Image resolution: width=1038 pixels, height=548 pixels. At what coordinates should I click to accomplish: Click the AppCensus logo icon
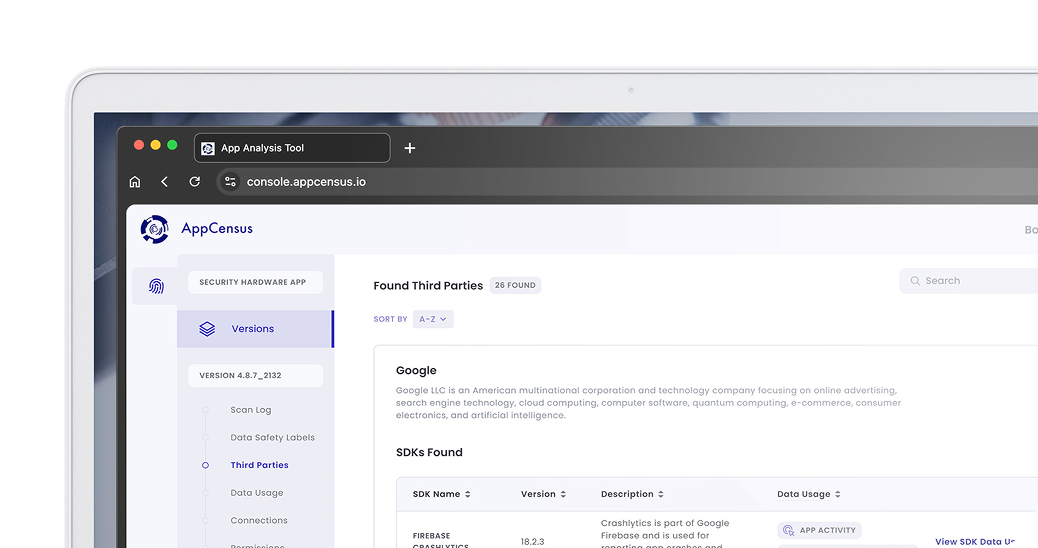click(154, 229)
